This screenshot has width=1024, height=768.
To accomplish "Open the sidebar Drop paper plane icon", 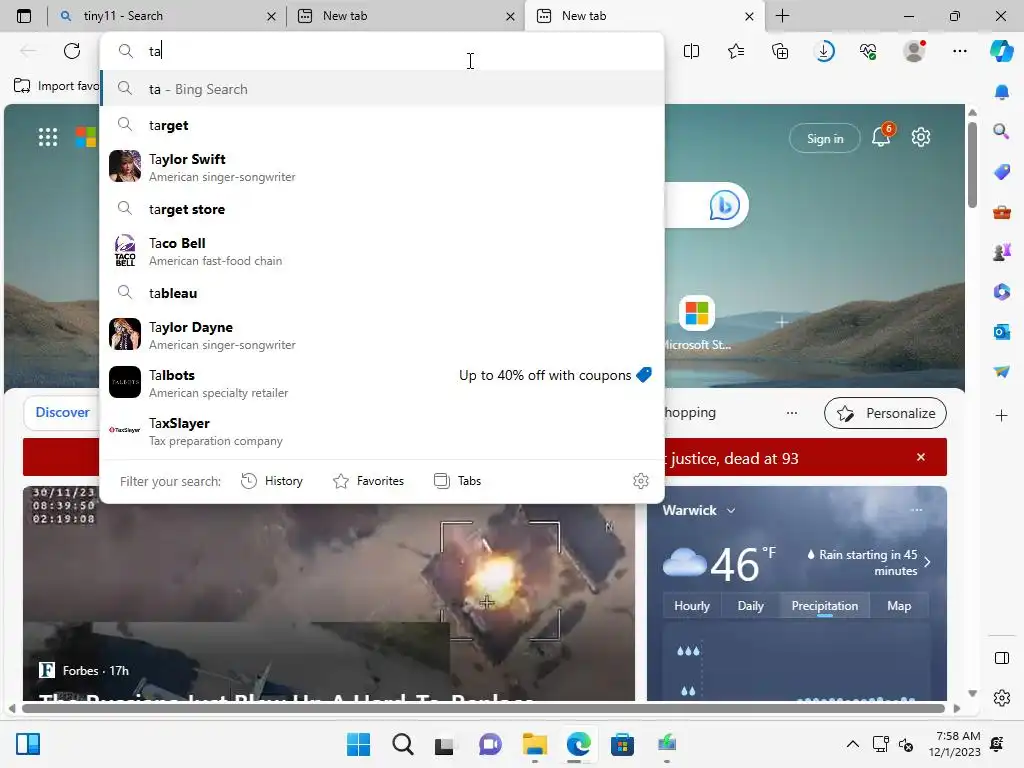I will click(x=1002, y=372).
